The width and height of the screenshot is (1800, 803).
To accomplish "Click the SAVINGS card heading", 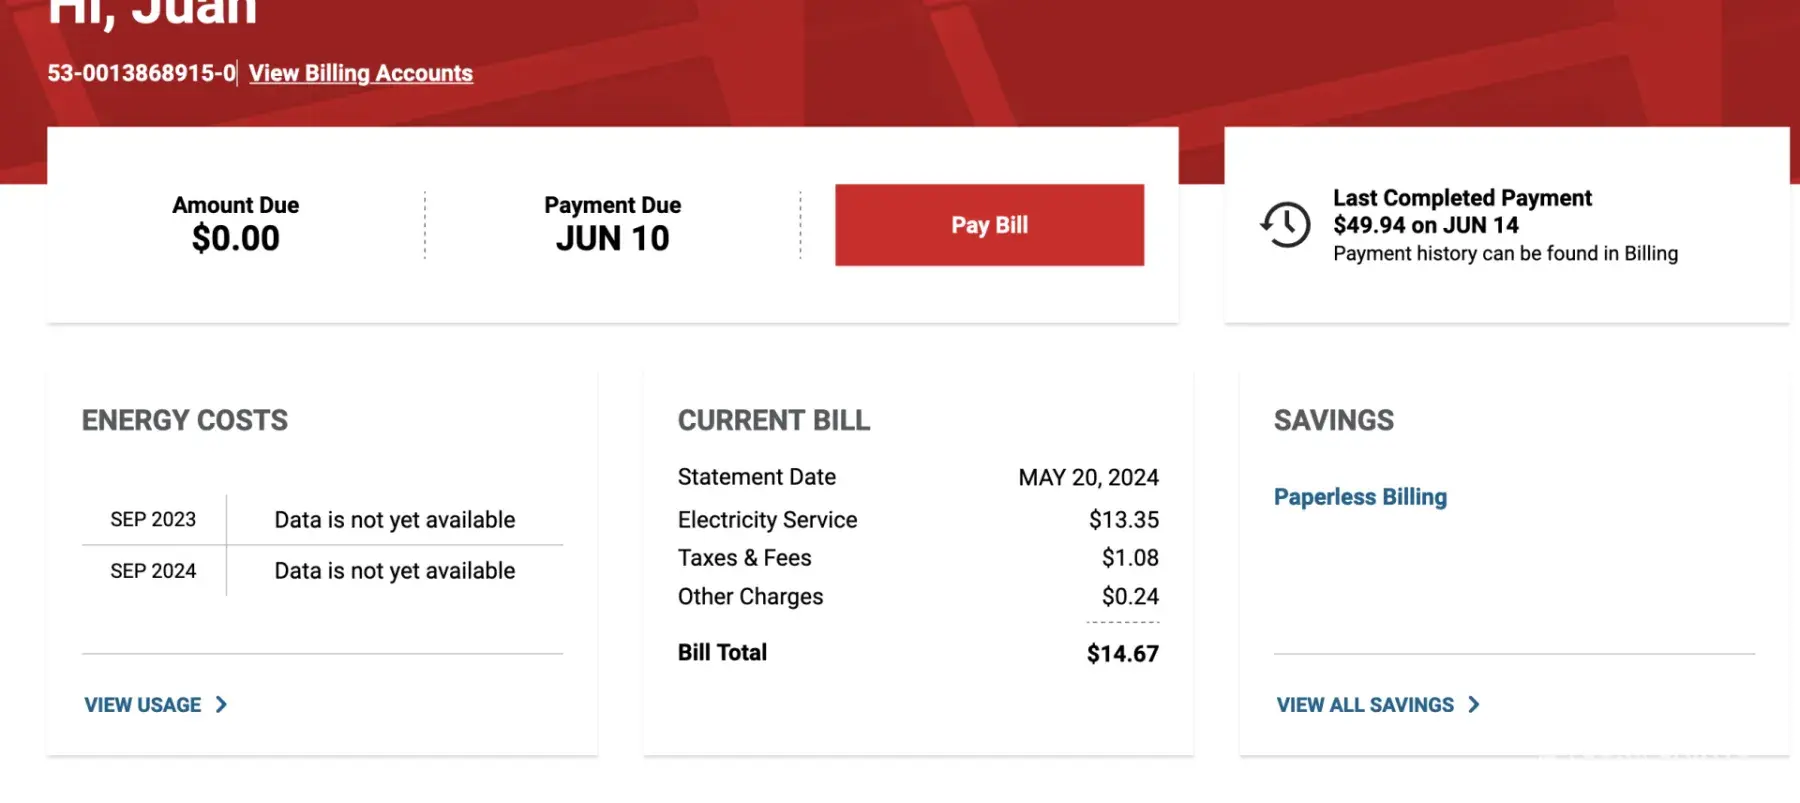I will (1333, 420).
